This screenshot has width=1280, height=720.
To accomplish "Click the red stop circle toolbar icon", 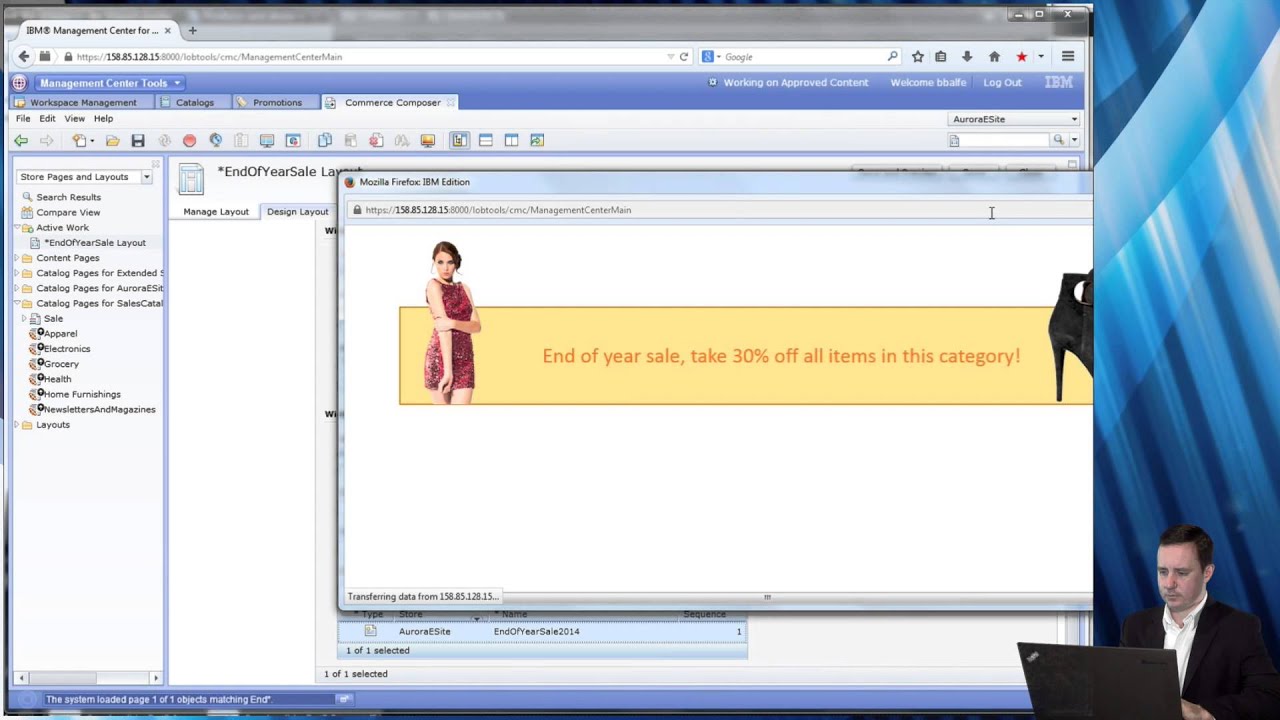I will (x=189, y=141).
